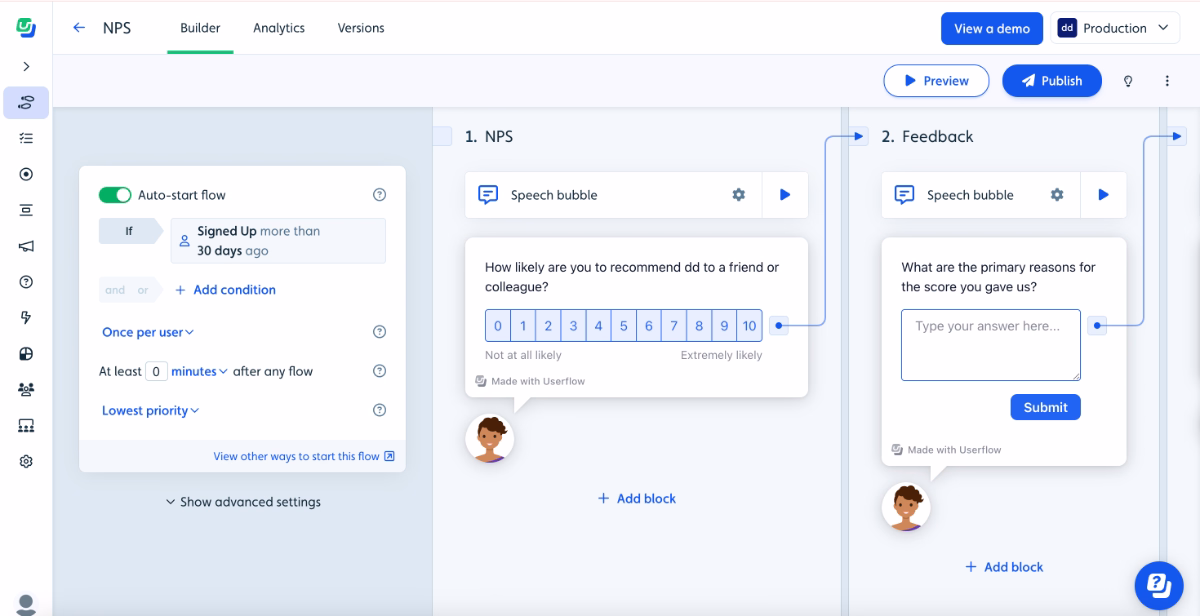Open the Banners icon in the sidebar
The image size is (1200, 616).
coord(25,210)
